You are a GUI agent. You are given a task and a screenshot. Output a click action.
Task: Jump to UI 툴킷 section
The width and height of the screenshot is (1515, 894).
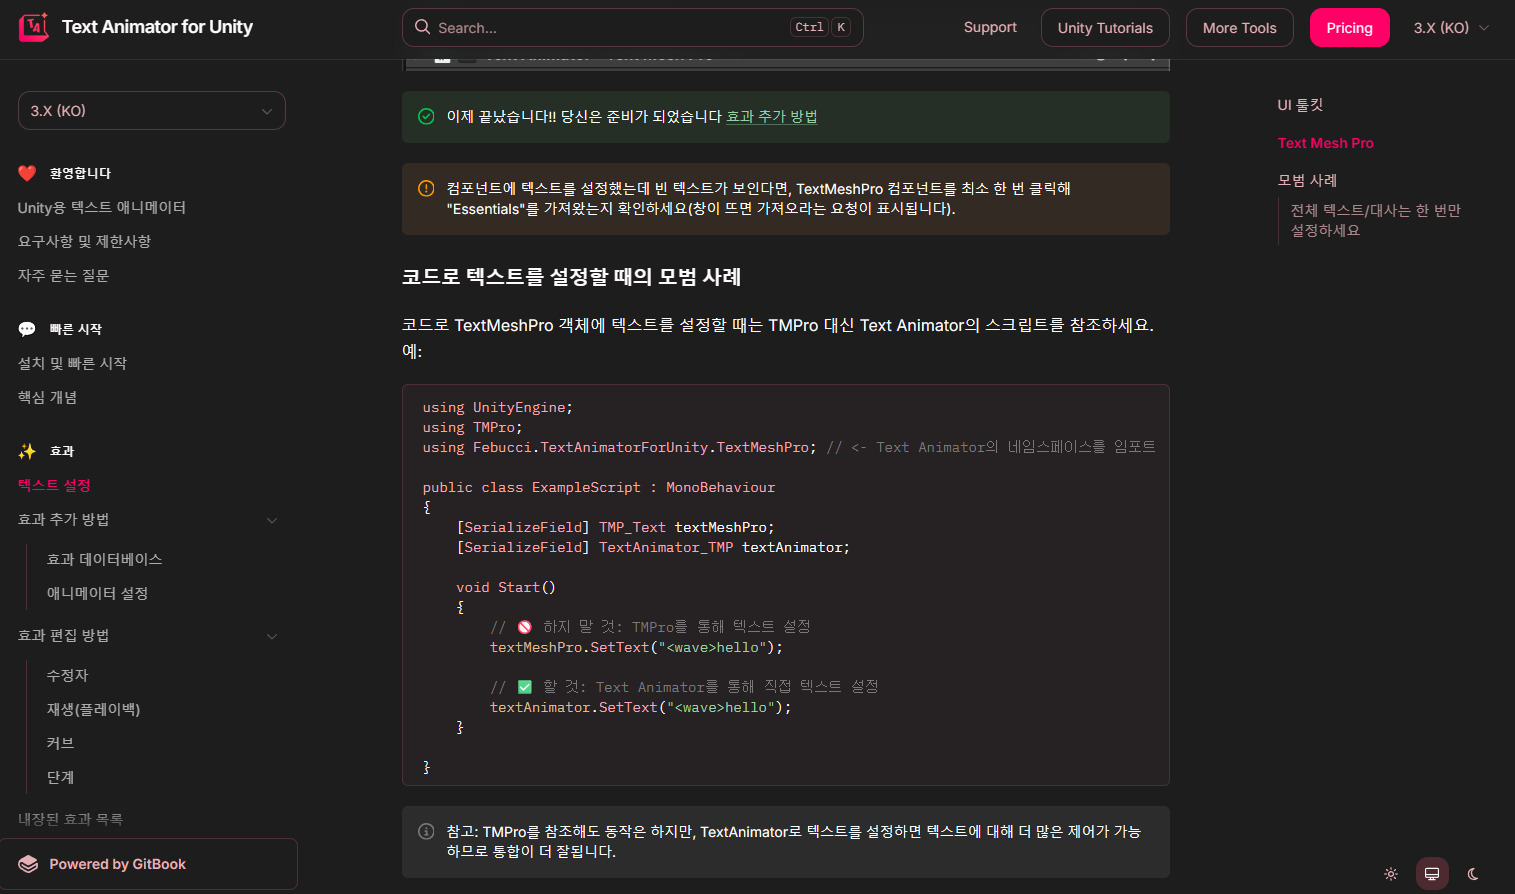1300,105
